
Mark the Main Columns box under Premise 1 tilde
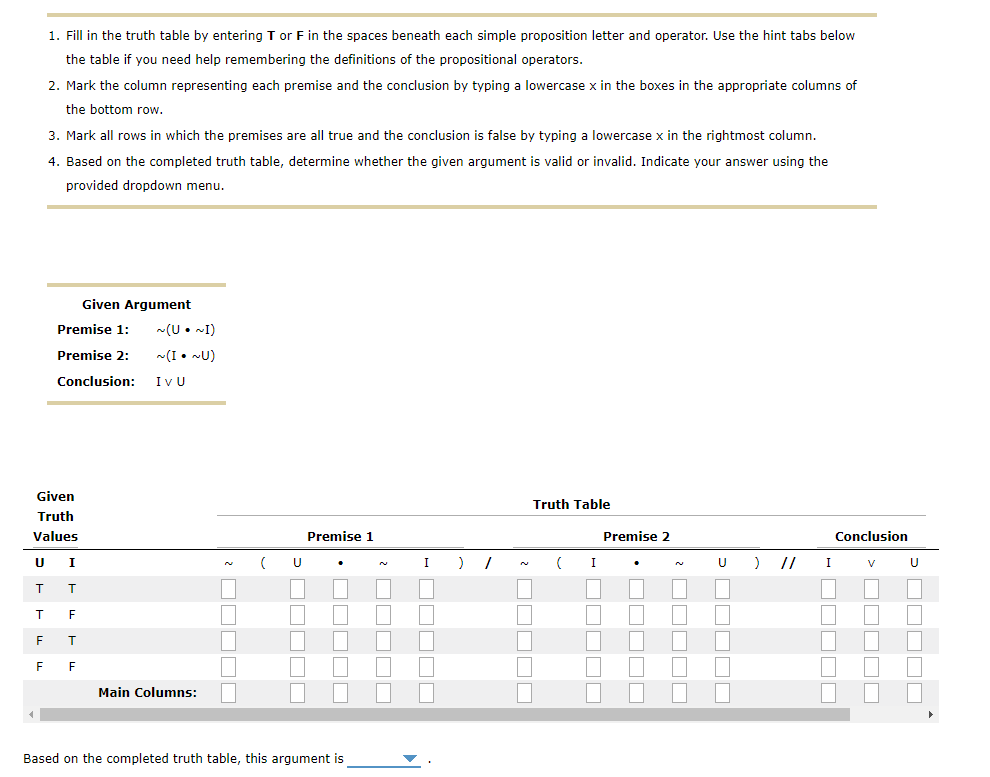tap(228, 692)
